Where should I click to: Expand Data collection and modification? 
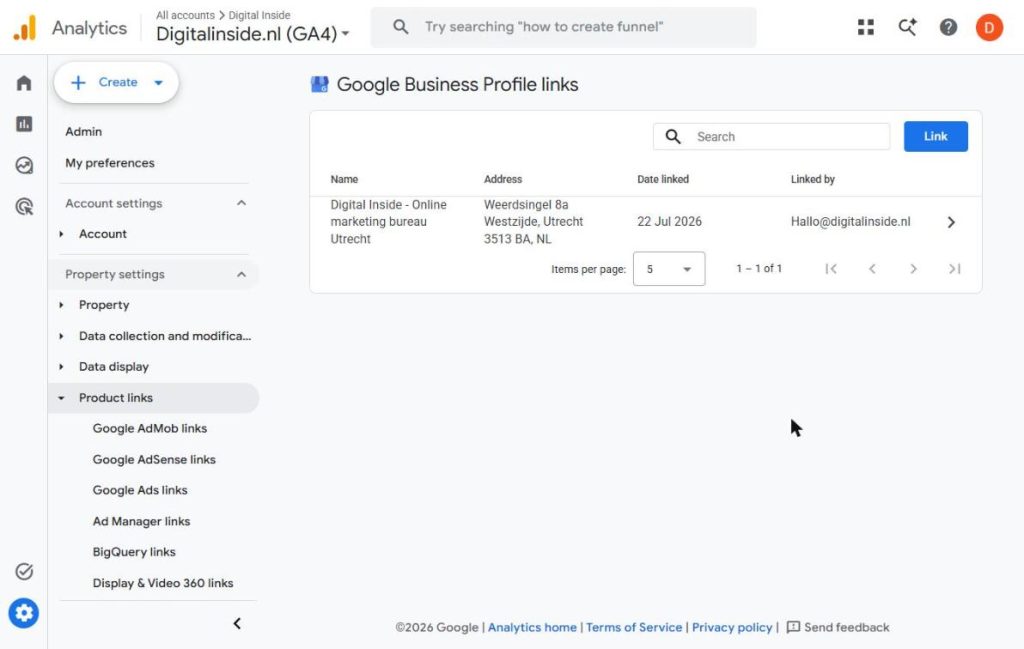[x=61, y=336]
